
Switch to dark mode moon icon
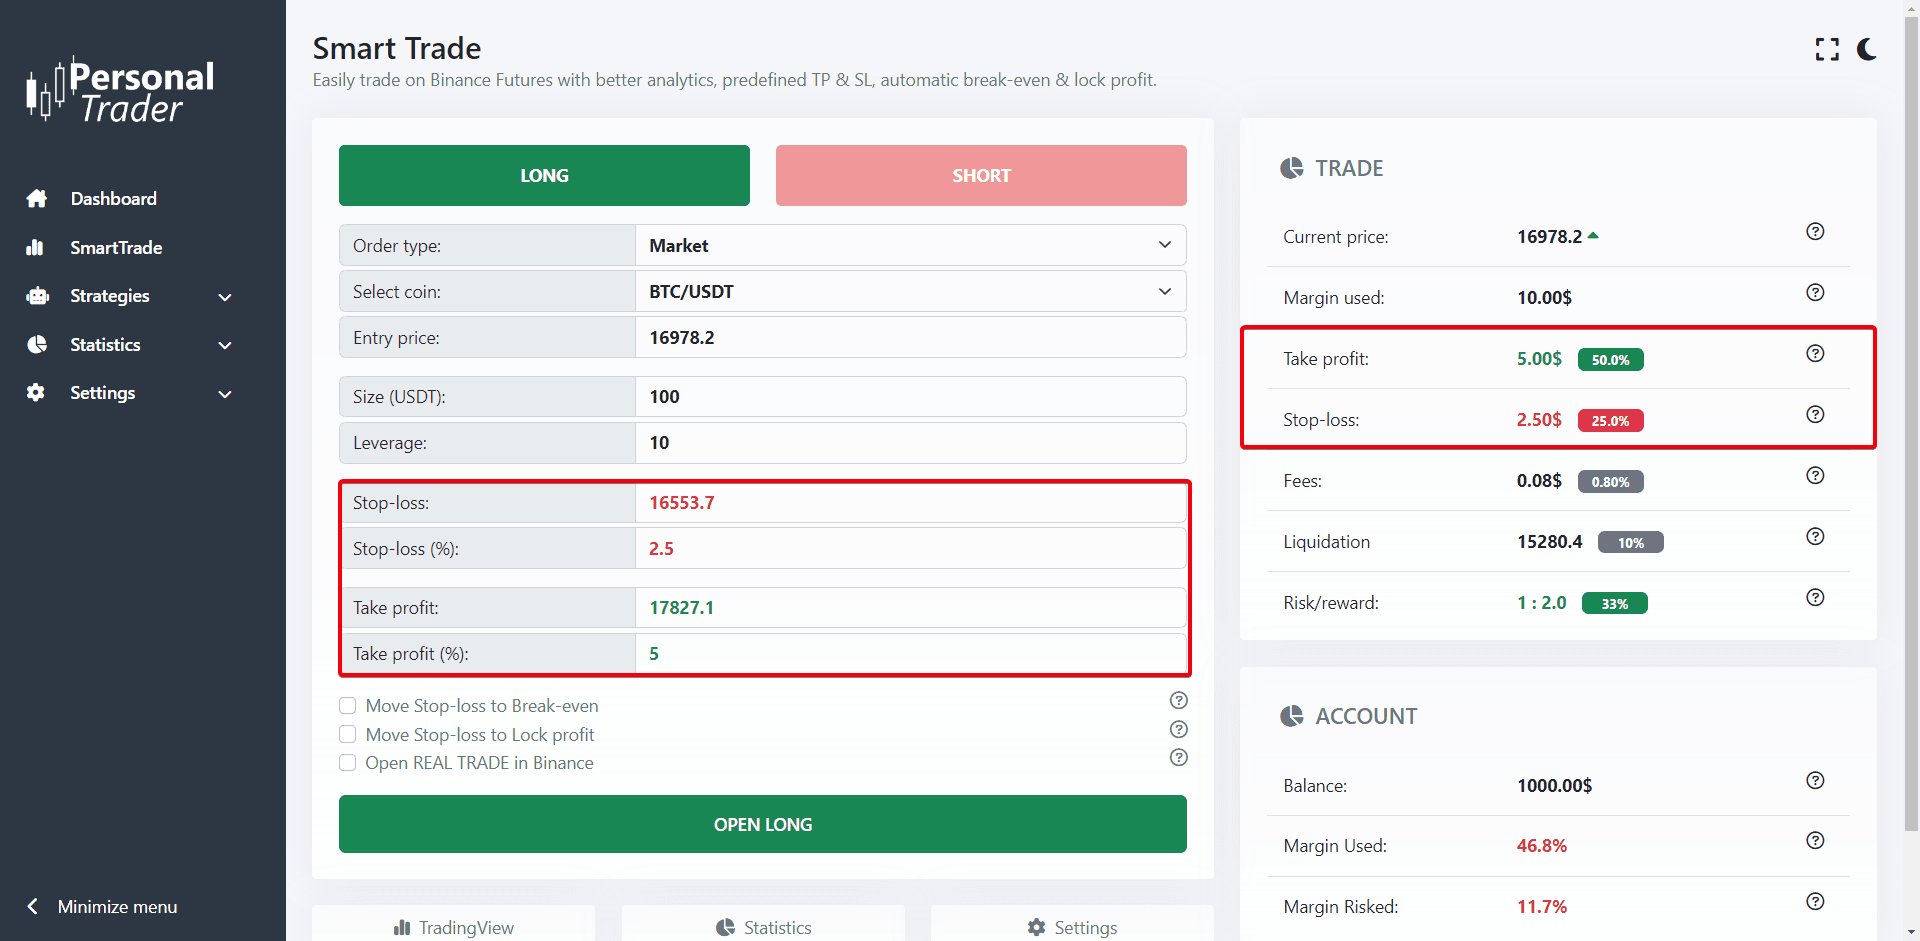[1867, 50]
